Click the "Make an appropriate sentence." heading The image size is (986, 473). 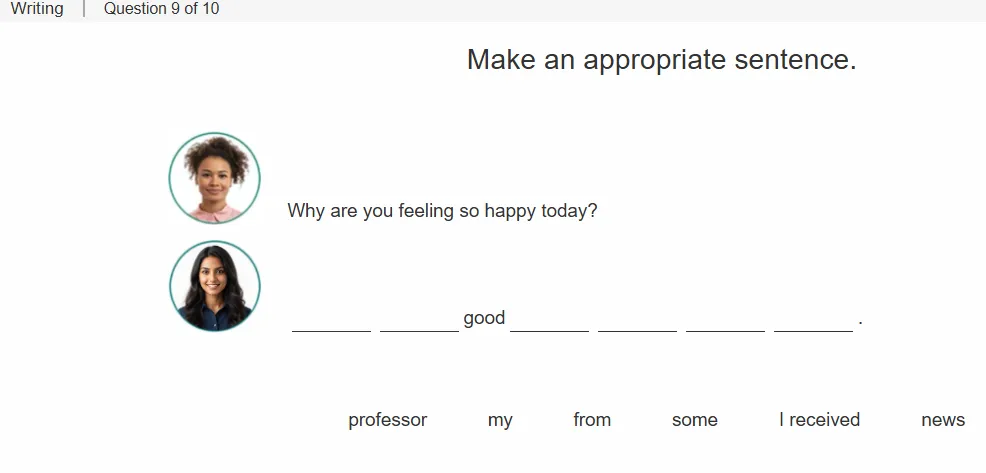(x=662, y=60)
